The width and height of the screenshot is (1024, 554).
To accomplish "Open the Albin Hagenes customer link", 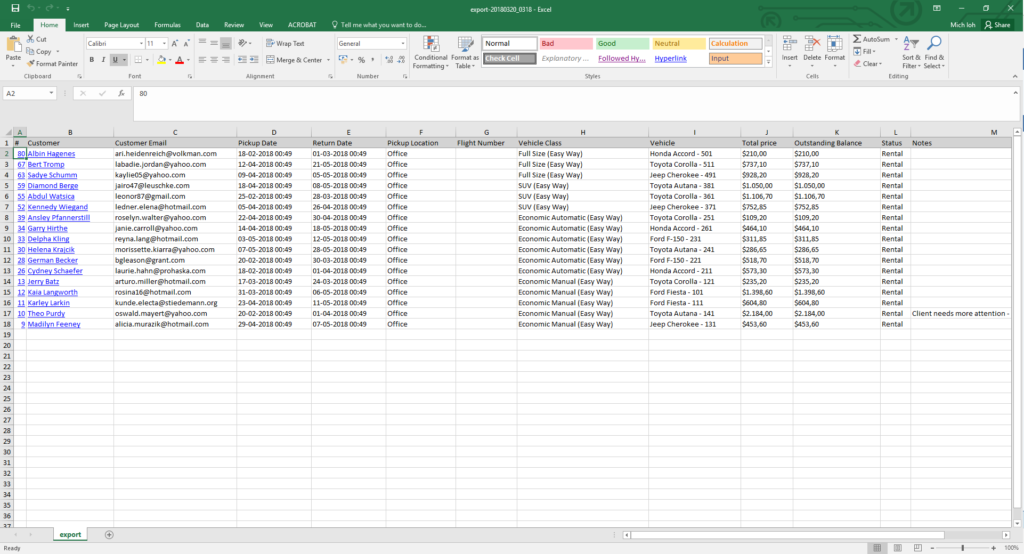I will (x=51, y=153).
